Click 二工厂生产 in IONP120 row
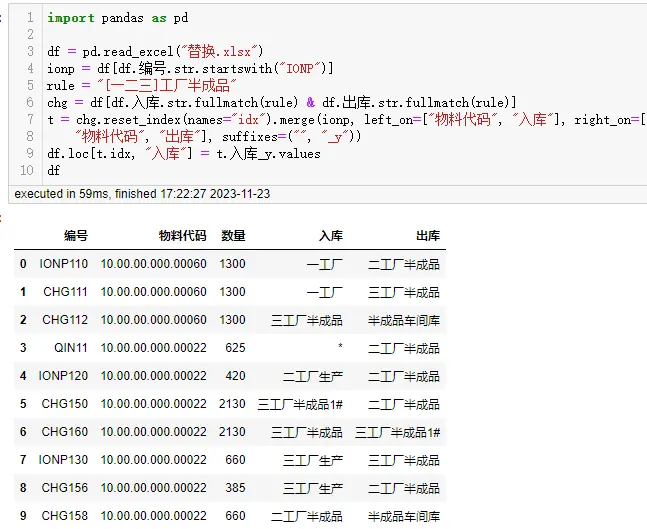This screenshot has height=529, width=647. click(313, 376)
